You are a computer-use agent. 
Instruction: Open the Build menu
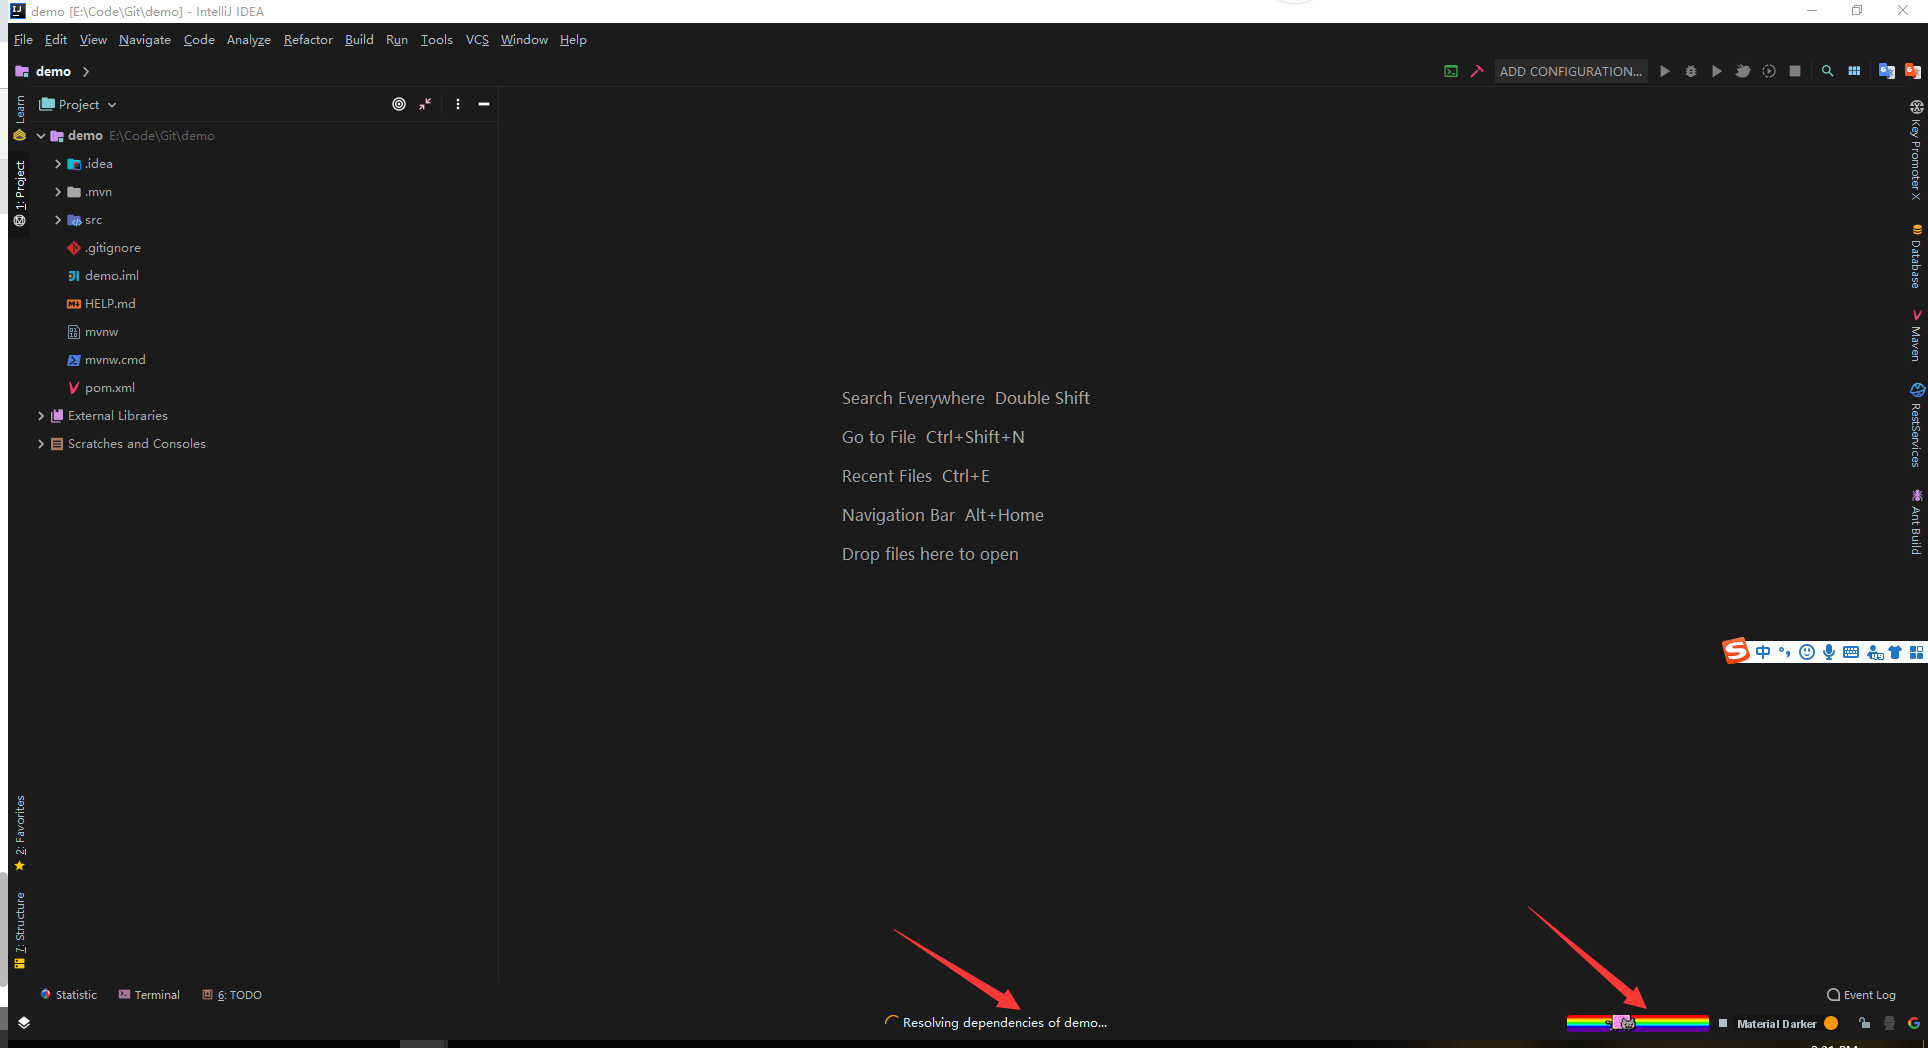point(359,40)
